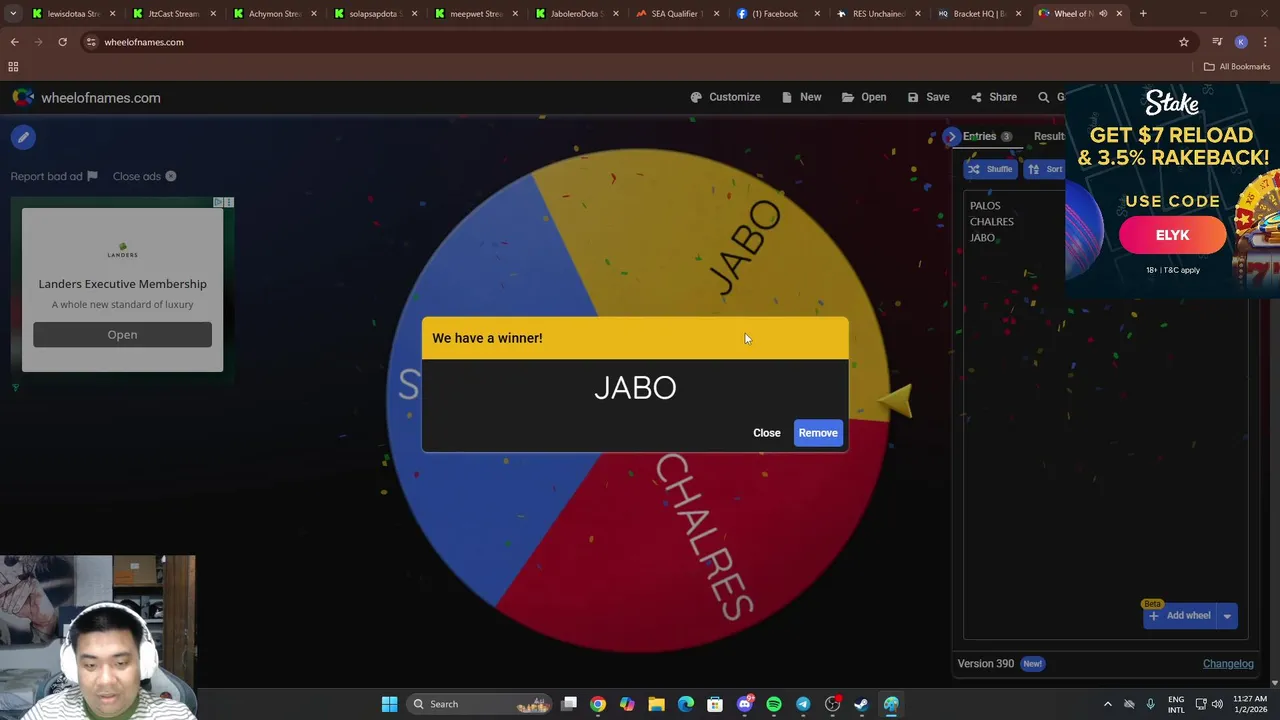The height and width of the screenshot is (720, 1280).
Task: Open the Changelog link
Action: (x=1228, y=664)
